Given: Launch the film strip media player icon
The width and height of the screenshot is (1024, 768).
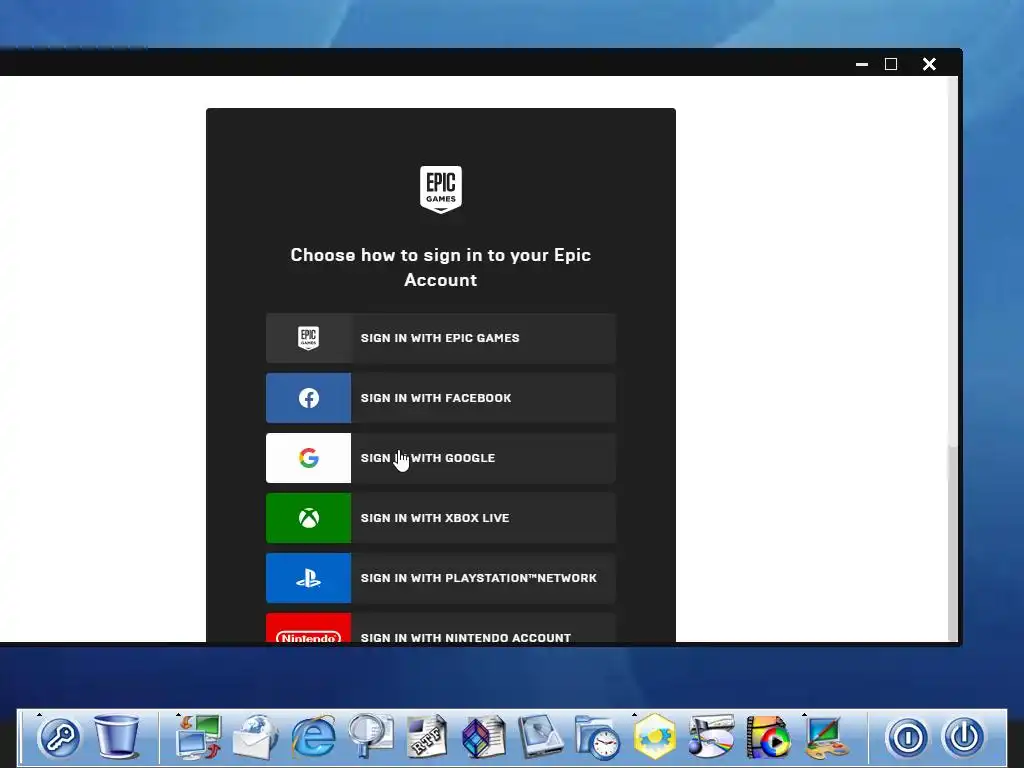Looking at the screenshot, I should [768, 737].
